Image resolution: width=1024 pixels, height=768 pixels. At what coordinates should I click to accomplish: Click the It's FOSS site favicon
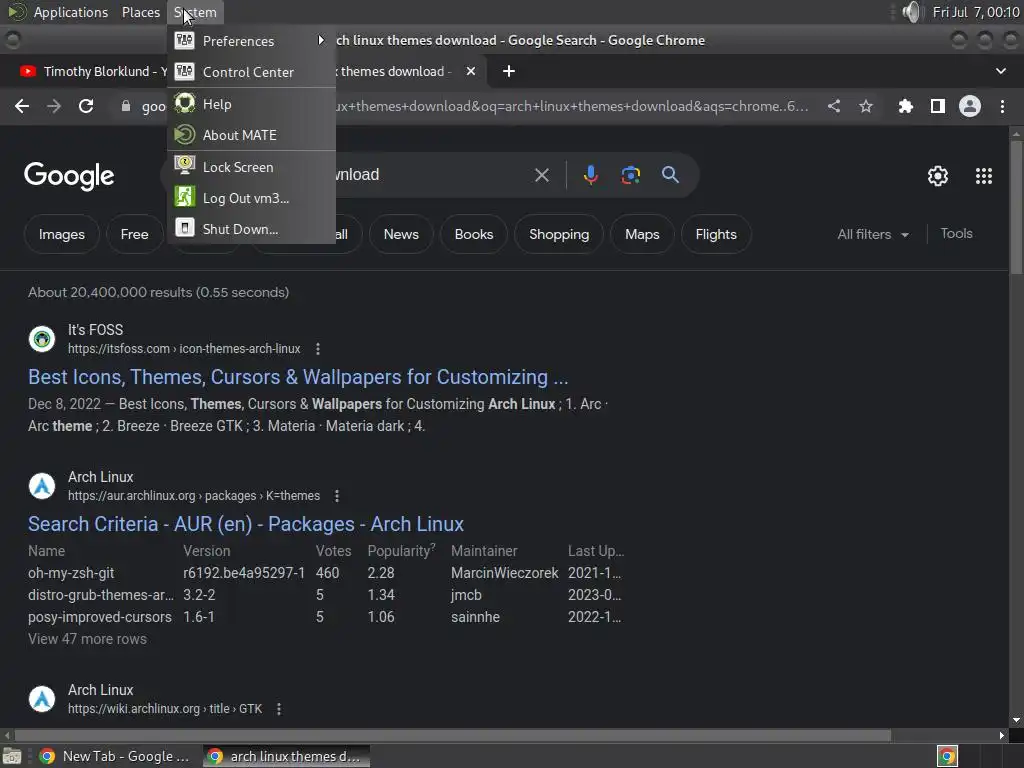pyautogui.click(x=42, y=339)
